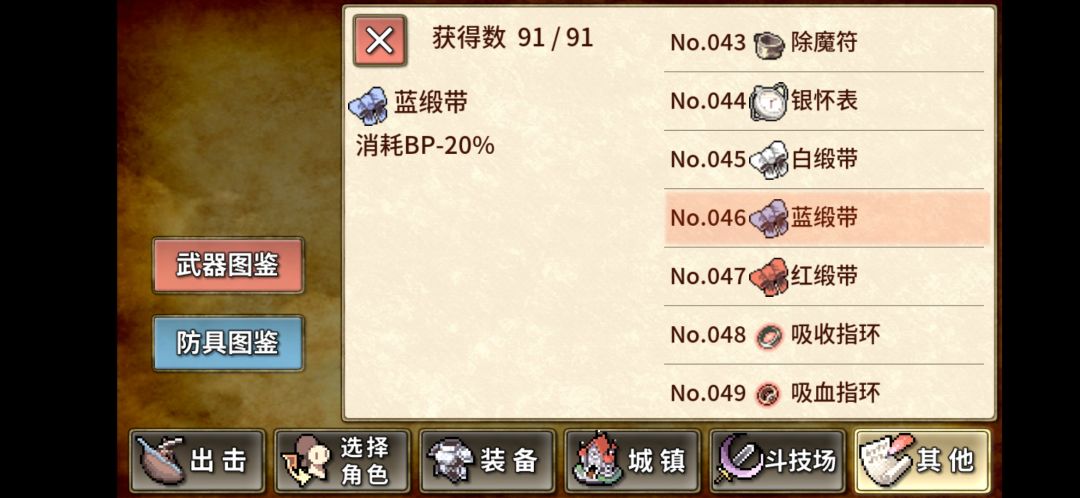
Task: Open the 武器图鉴 weapon catalog
Action: [x=228, y=265]
